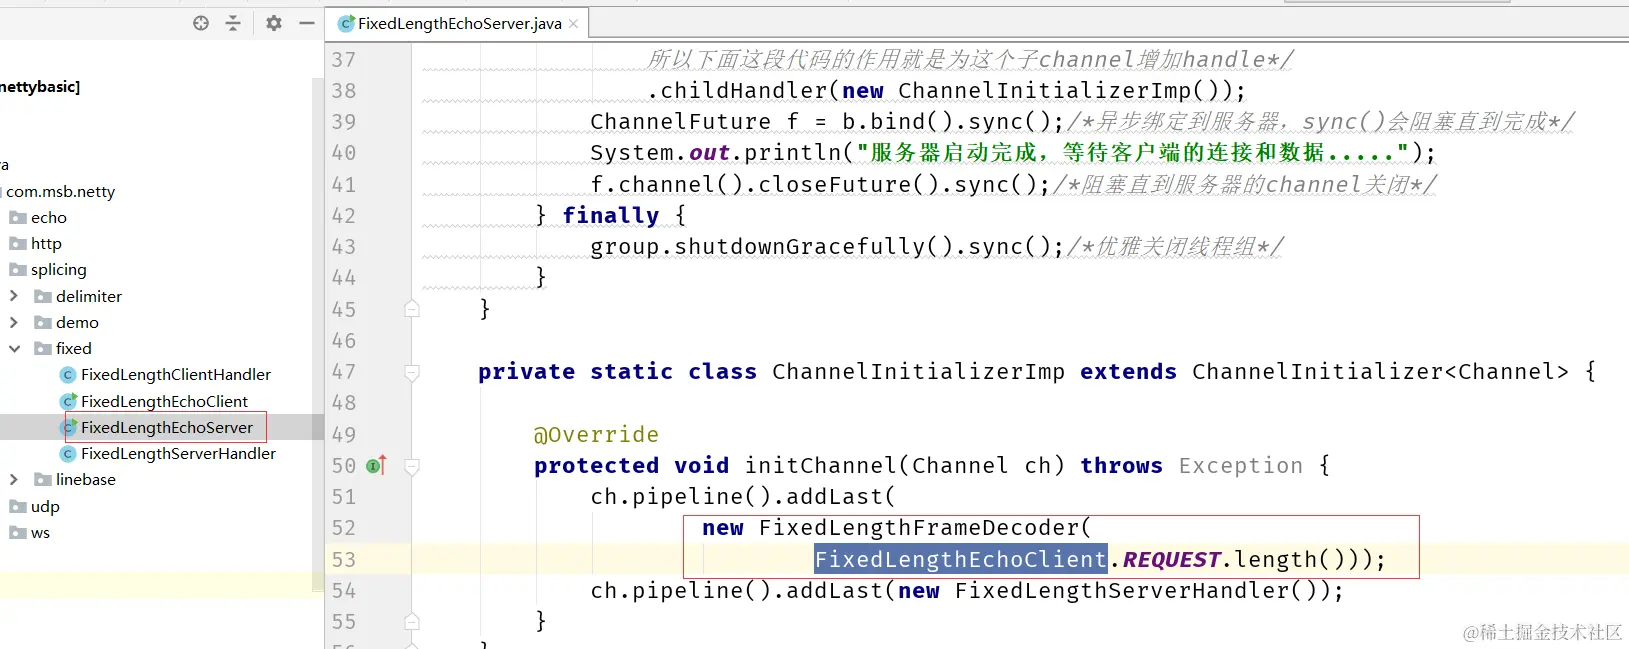Click fold end marker on line 55
This screenshot has width=1629, height=649.
412,622
